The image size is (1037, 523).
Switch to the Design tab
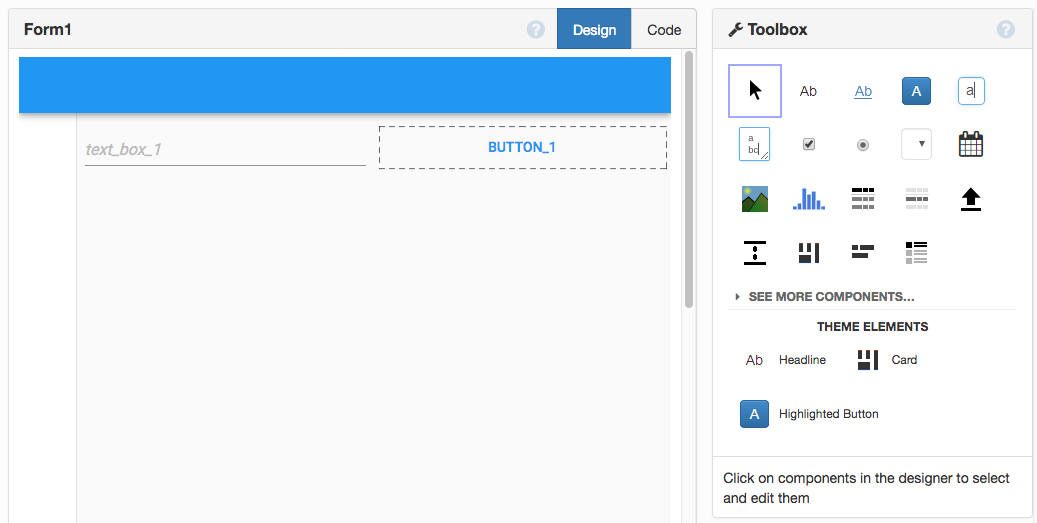[x=594, y=29]
